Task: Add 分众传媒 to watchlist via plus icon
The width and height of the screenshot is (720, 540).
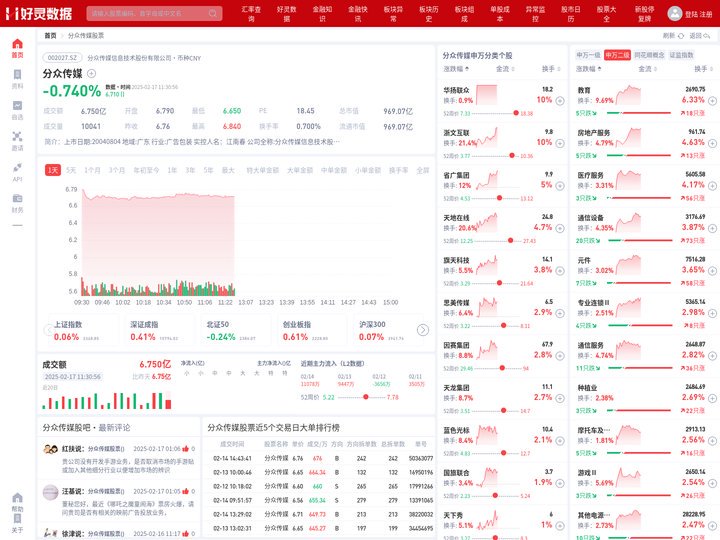Action: pyautogui.click(x=91, y=73)
